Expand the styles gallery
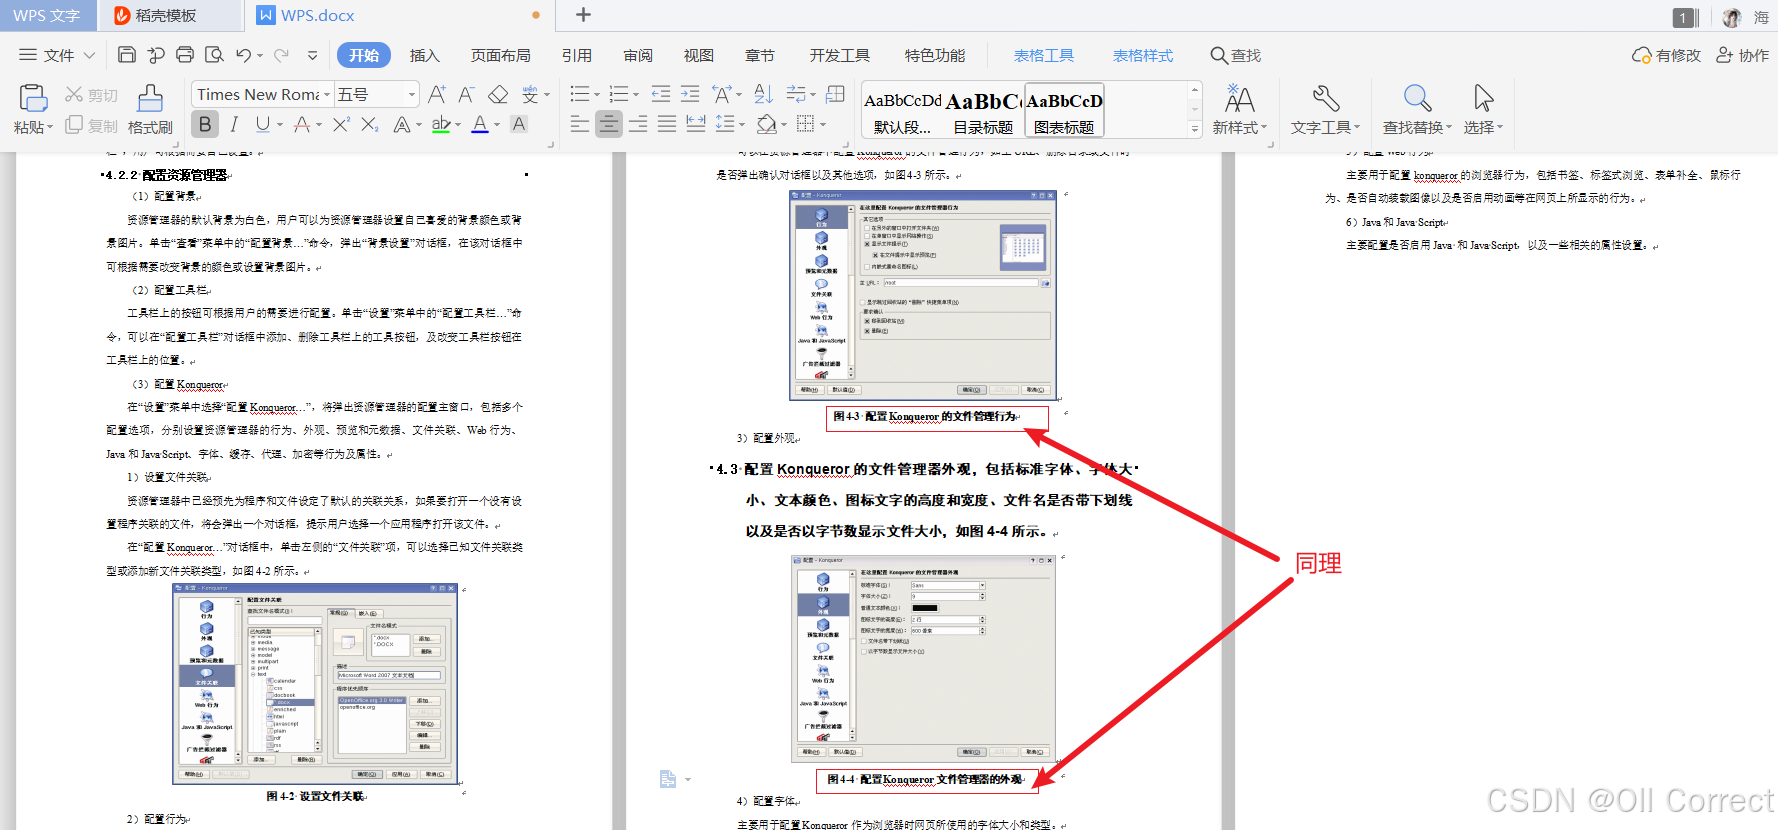The image size is (1778, 830). [1194, 128]
